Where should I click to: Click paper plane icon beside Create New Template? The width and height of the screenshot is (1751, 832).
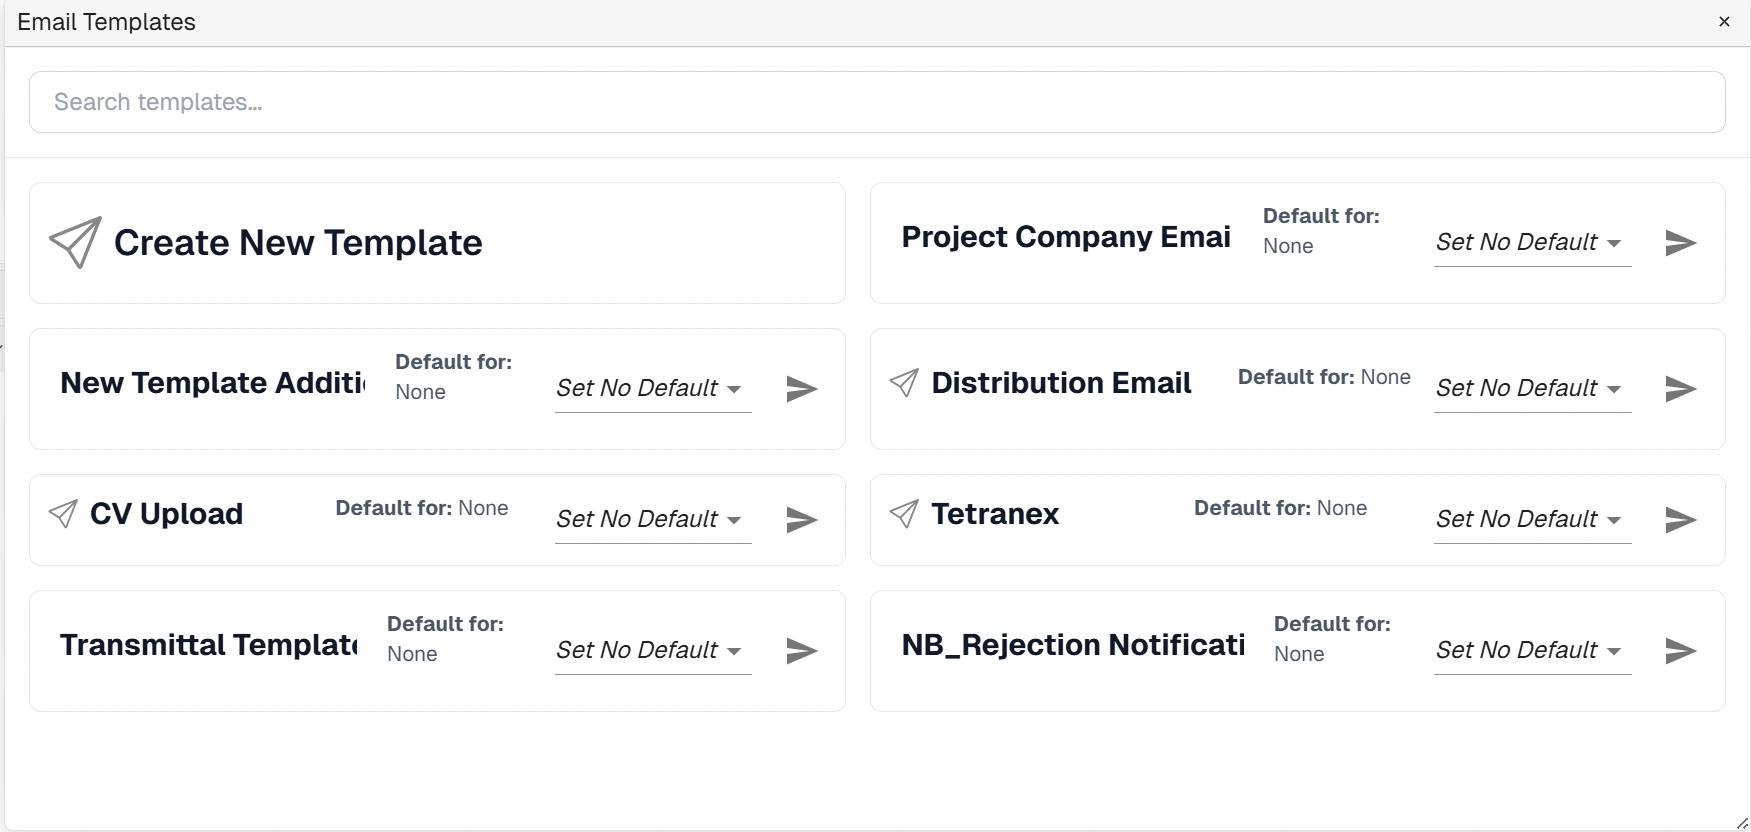click(x=76, y=242)
